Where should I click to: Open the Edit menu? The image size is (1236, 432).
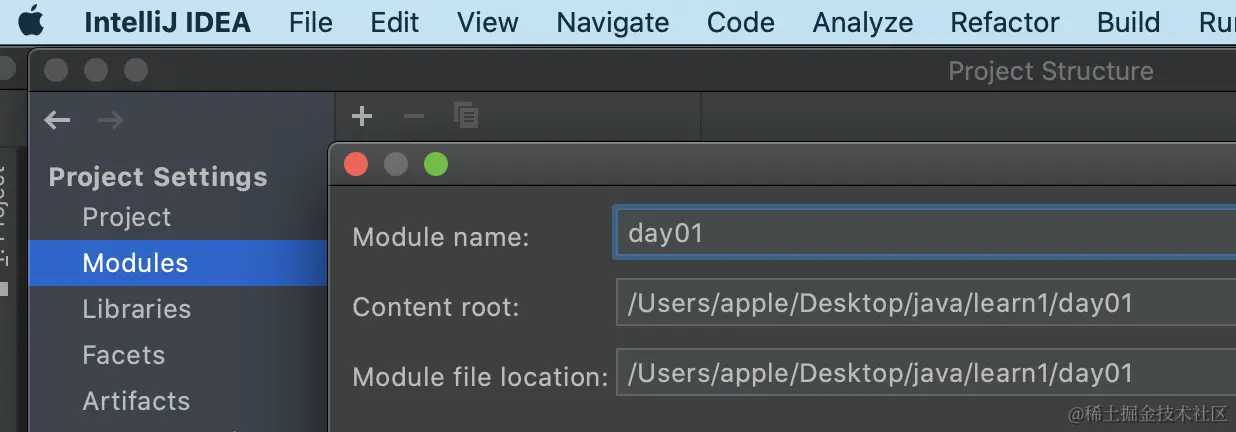[x=395, y=22]
